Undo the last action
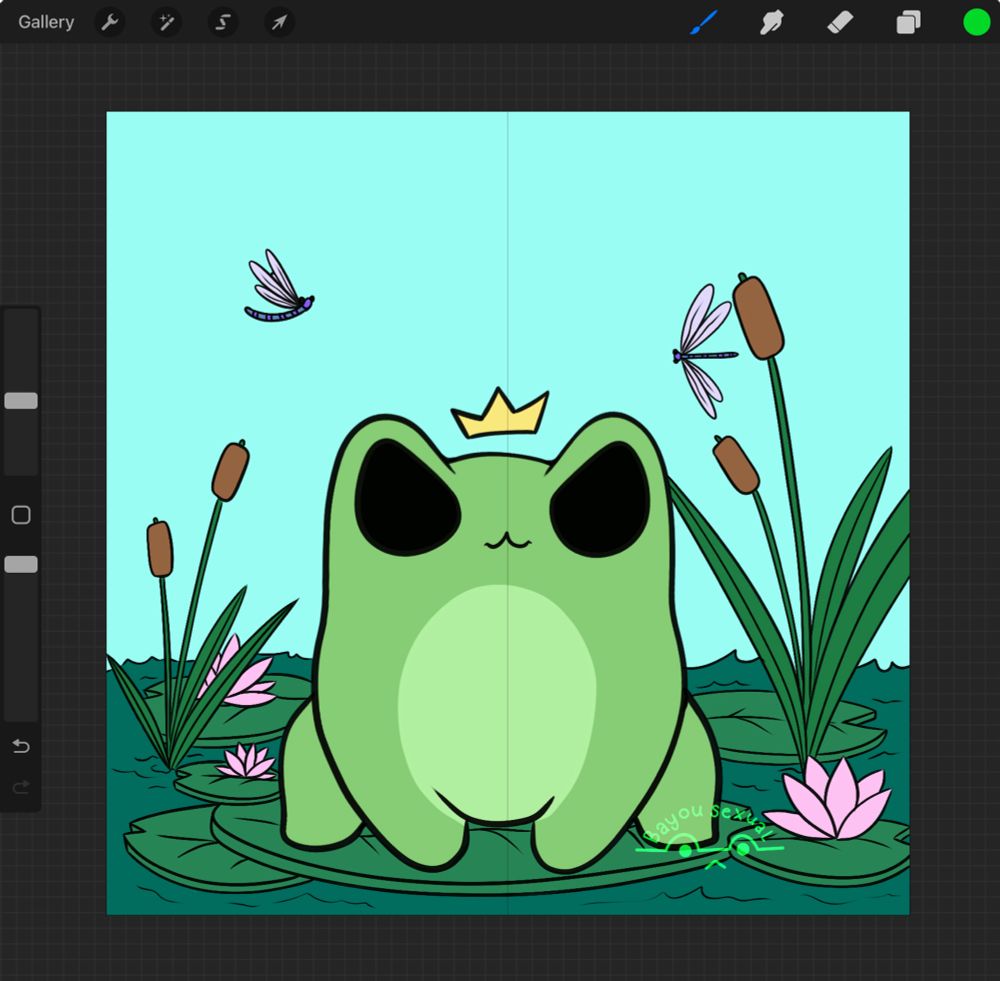The height and width of the screenshot is (981, 1000). click(21, 747)
